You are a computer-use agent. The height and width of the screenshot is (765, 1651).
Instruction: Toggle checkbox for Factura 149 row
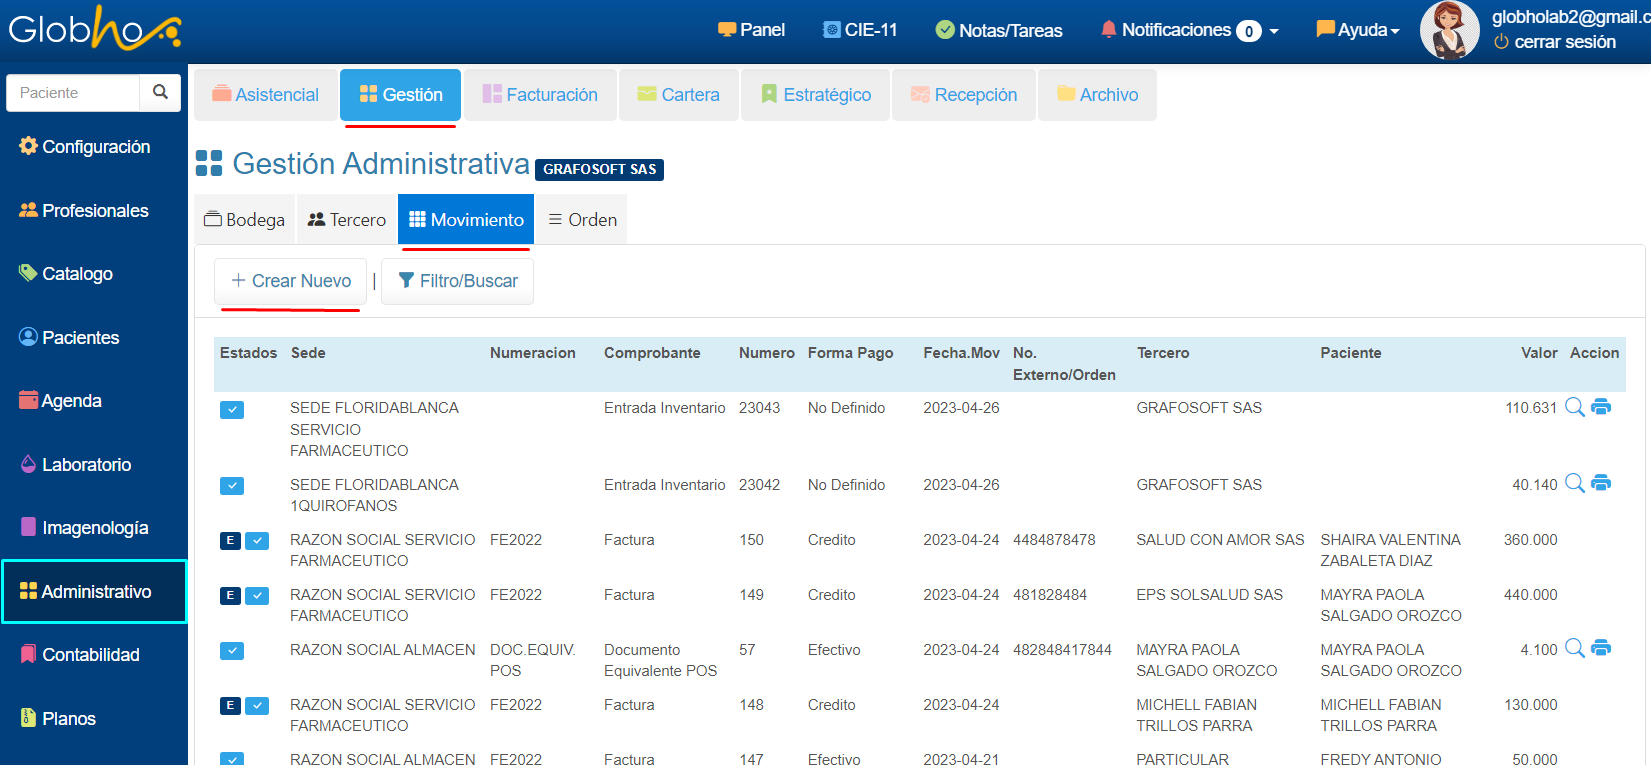pos(257,596)
